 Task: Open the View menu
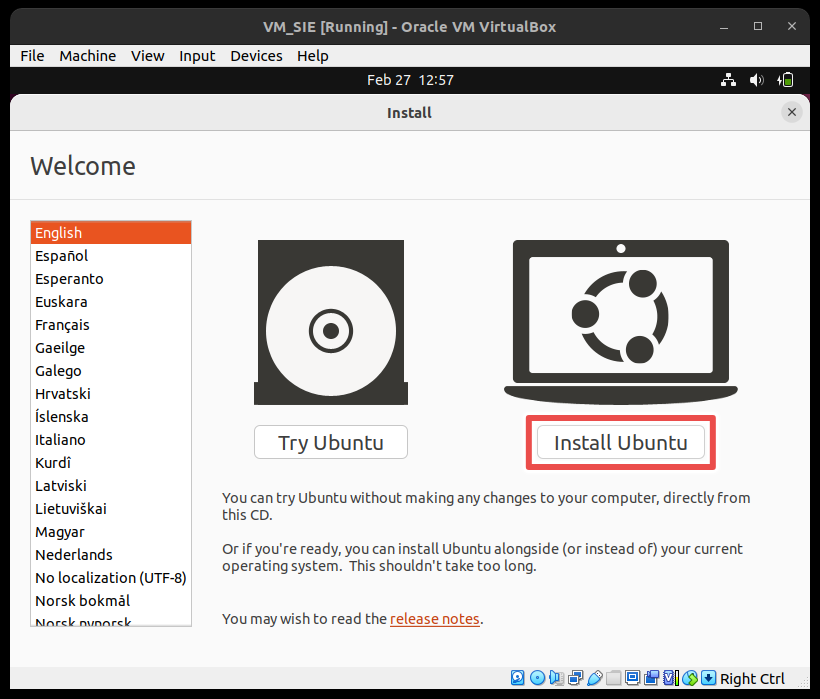tap(147, 55)
